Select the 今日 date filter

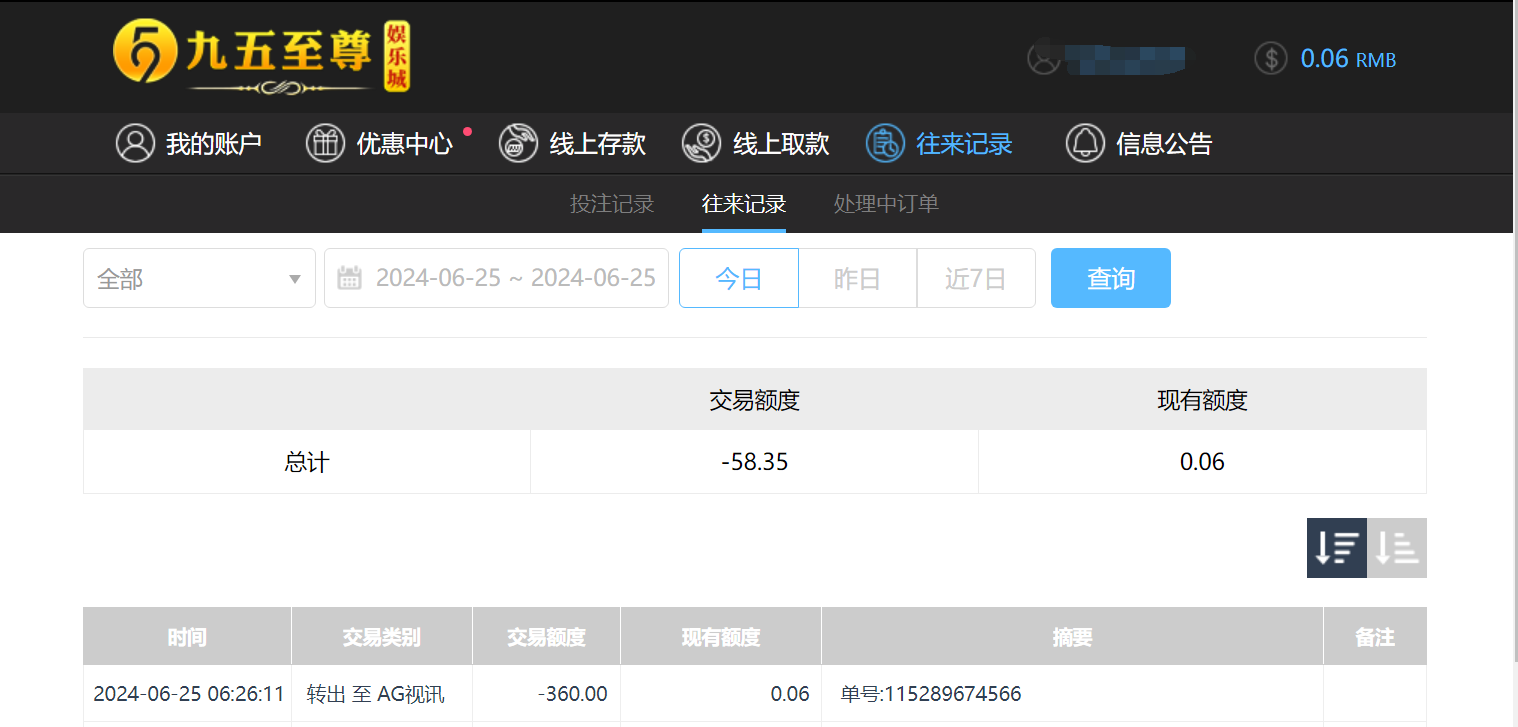pyautogui.click(x=738, y=278)
